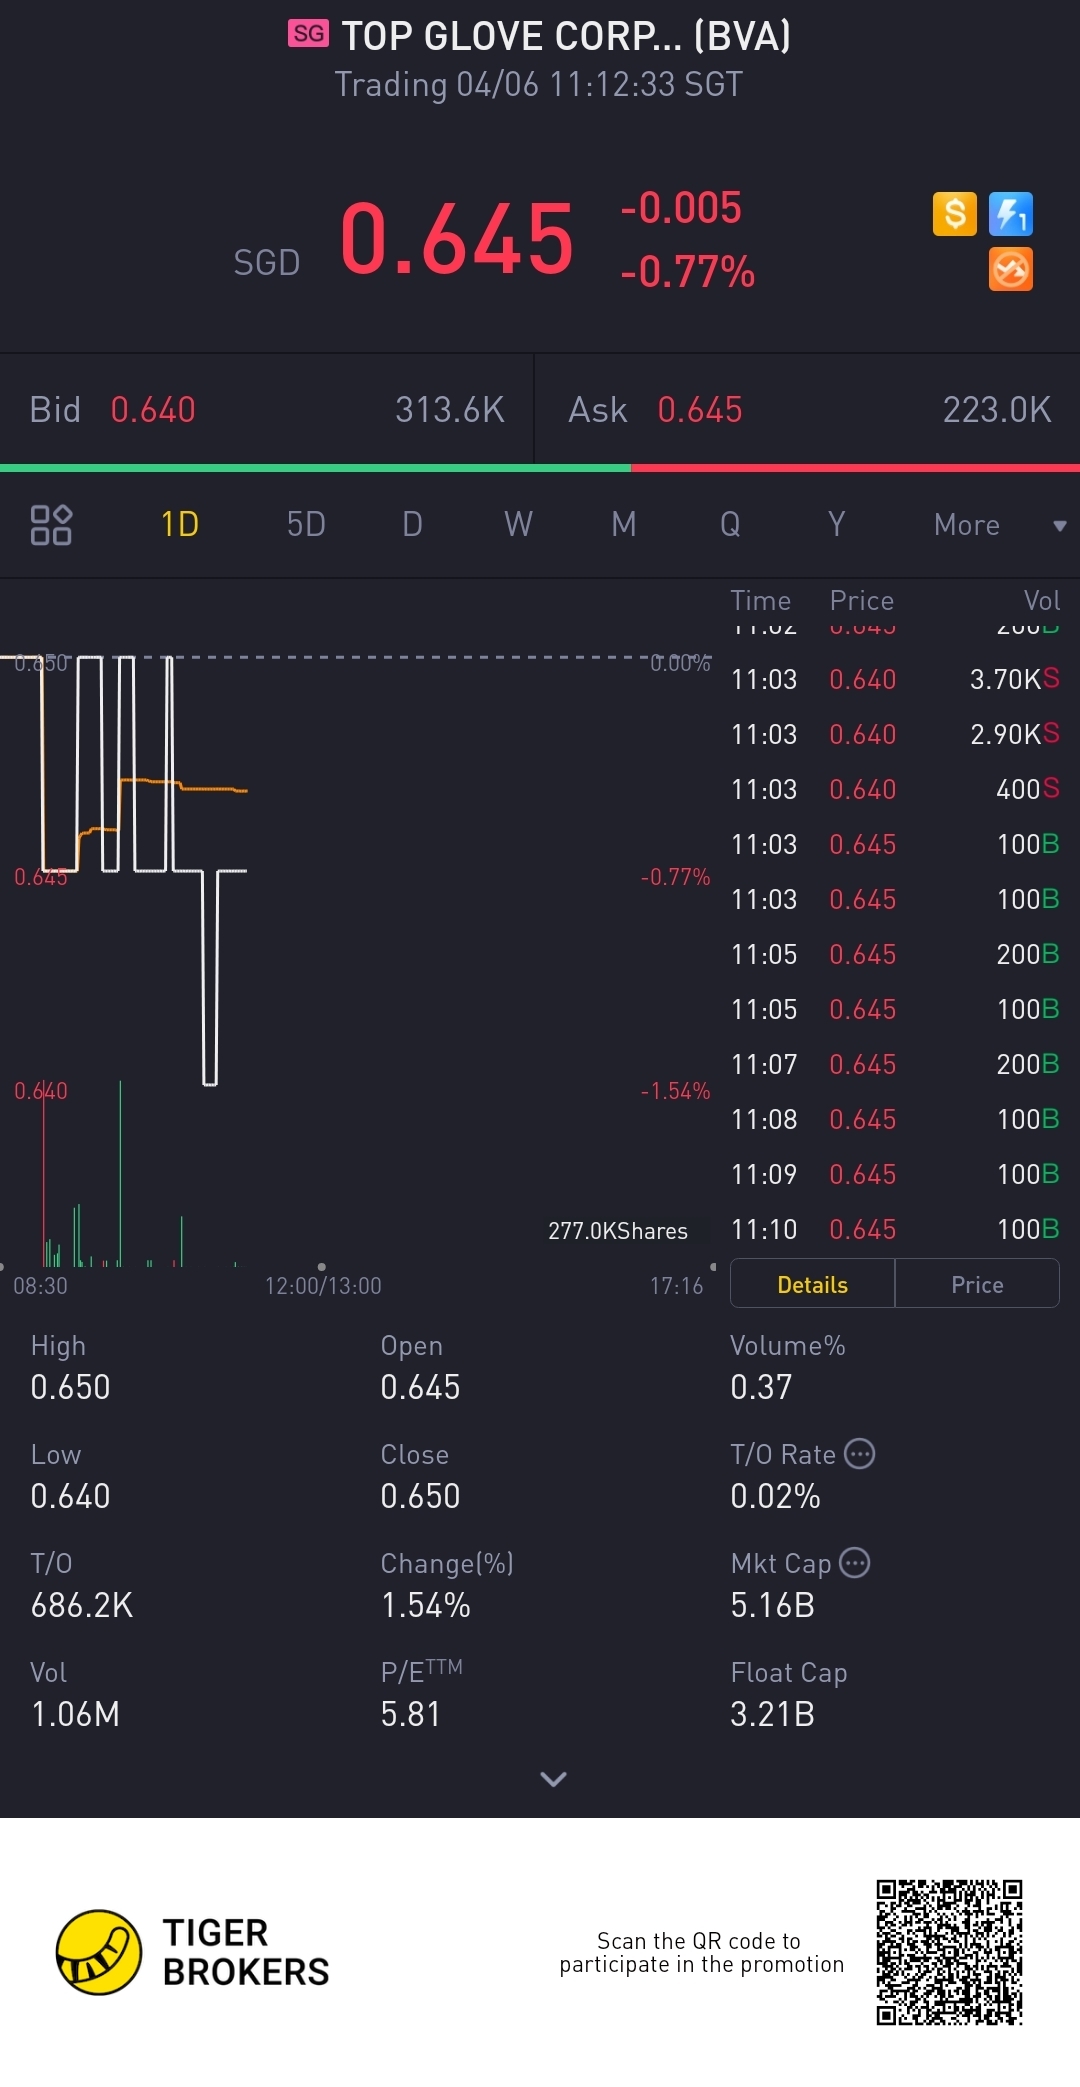Tap the P/E TTM value 5.81

(410, 1714)
